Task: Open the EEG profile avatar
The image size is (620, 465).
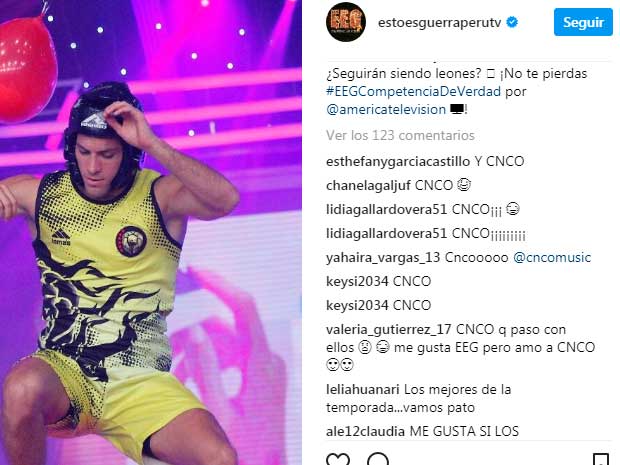Action: [x=346, y=22]
